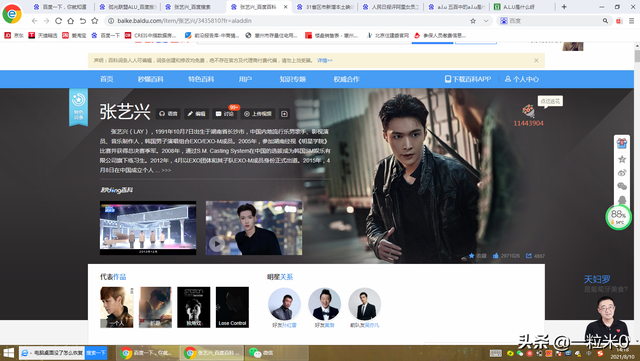Click the share icon near 4867

pyautogui.click(x=529, y=256)
